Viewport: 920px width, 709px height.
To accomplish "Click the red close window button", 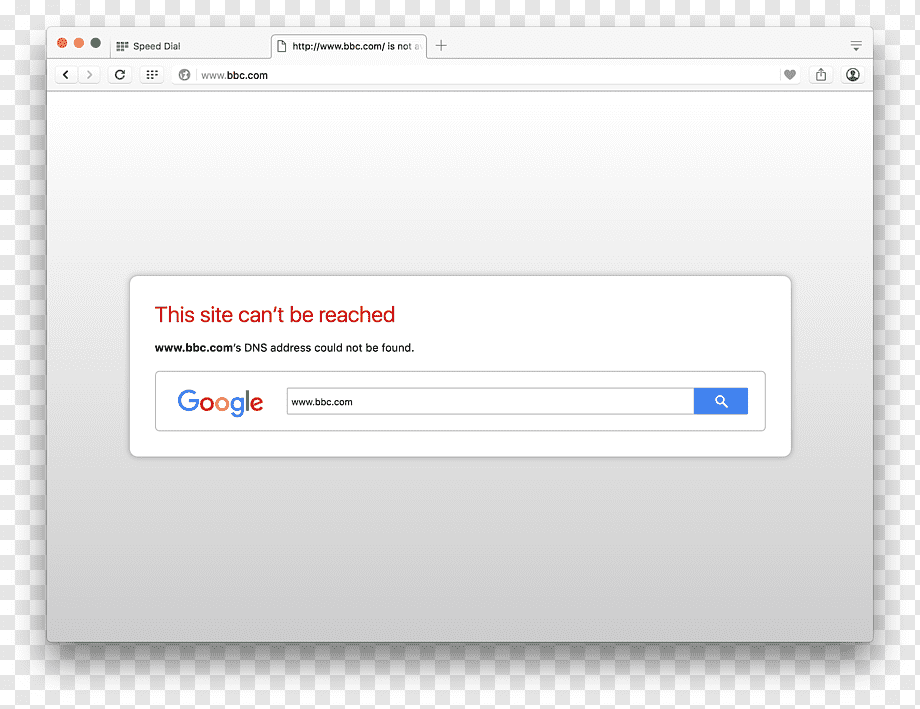I will [x=62, y=43].
